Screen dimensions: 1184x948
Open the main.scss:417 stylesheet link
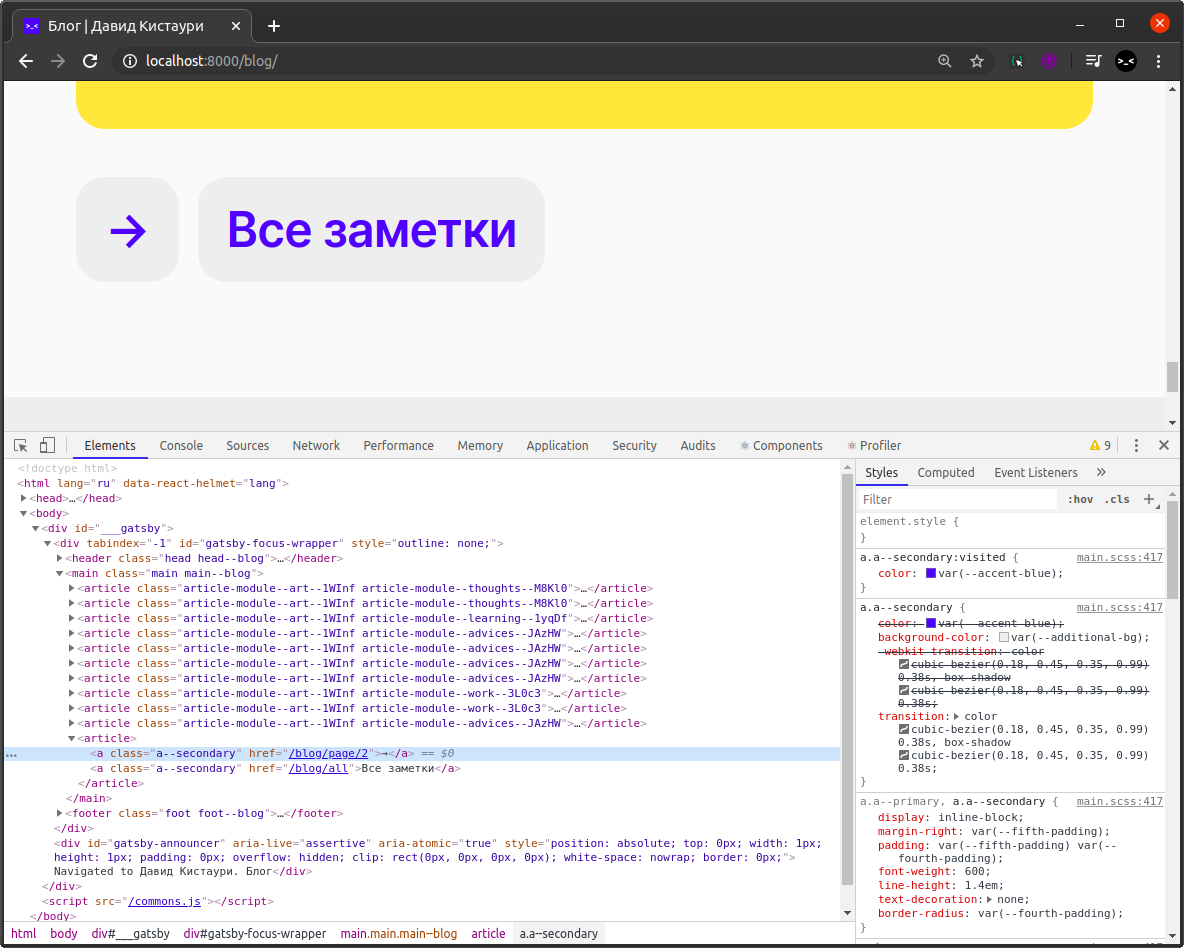tap(1119, 557)
